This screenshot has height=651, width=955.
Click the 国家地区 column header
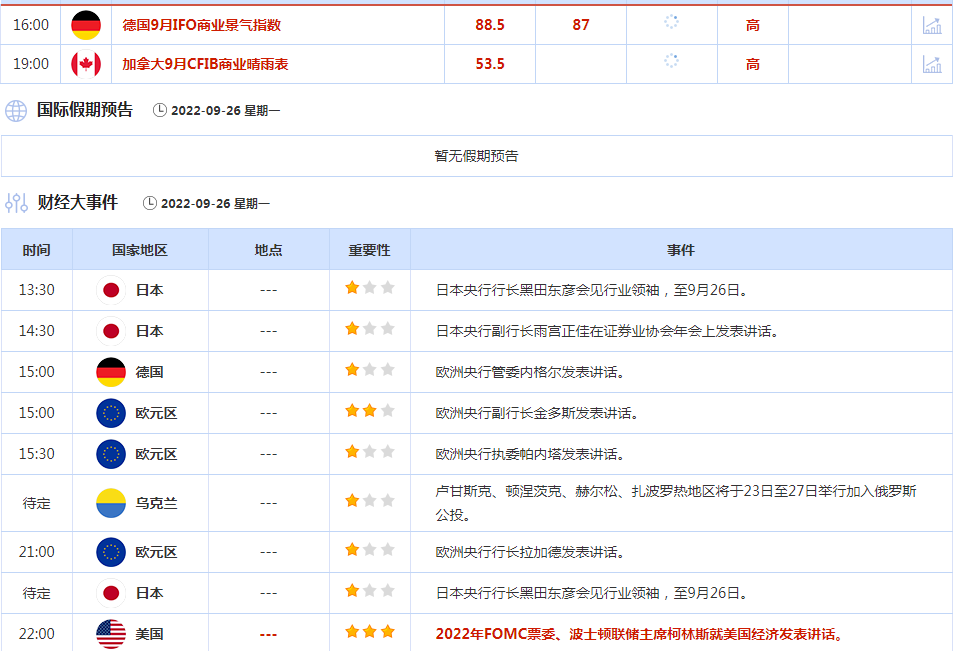click(x=140, y=250)
